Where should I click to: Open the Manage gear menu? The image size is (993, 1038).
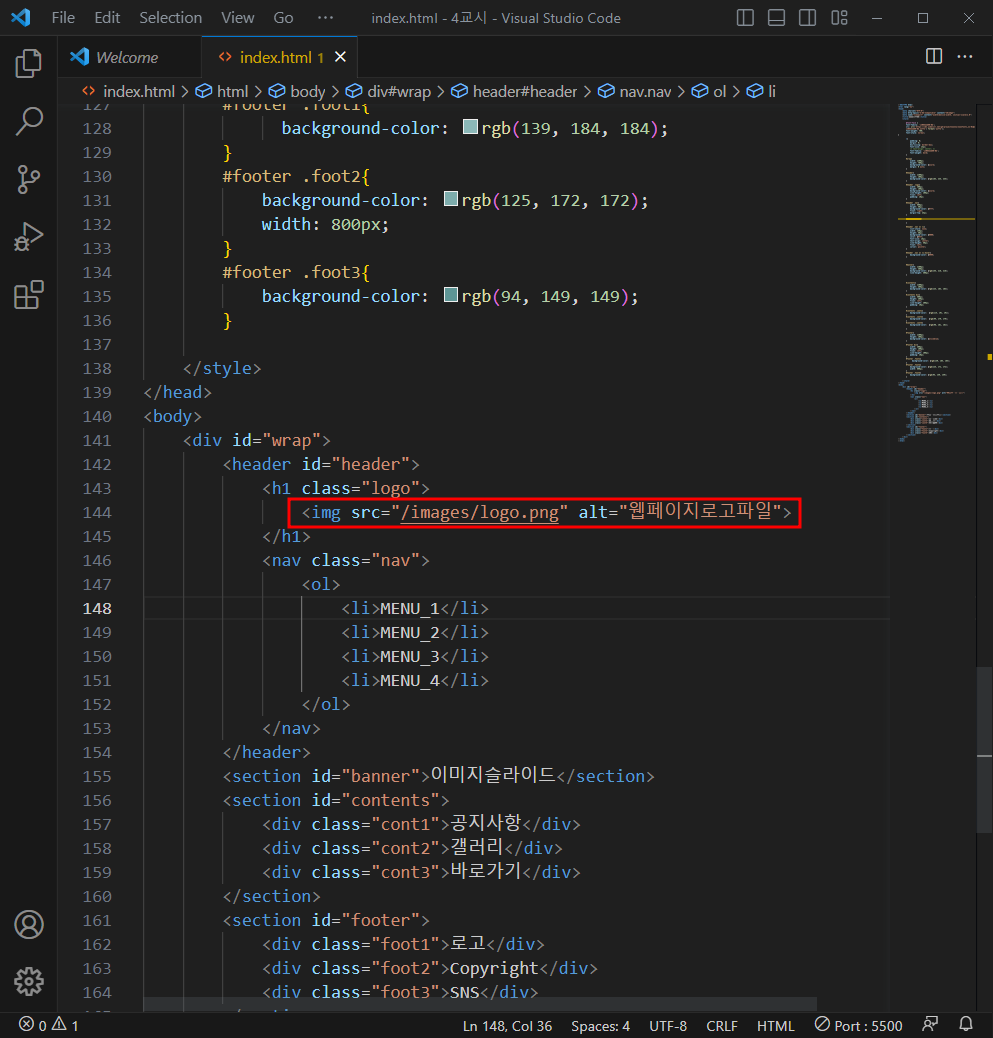click(x=28, y=982)
